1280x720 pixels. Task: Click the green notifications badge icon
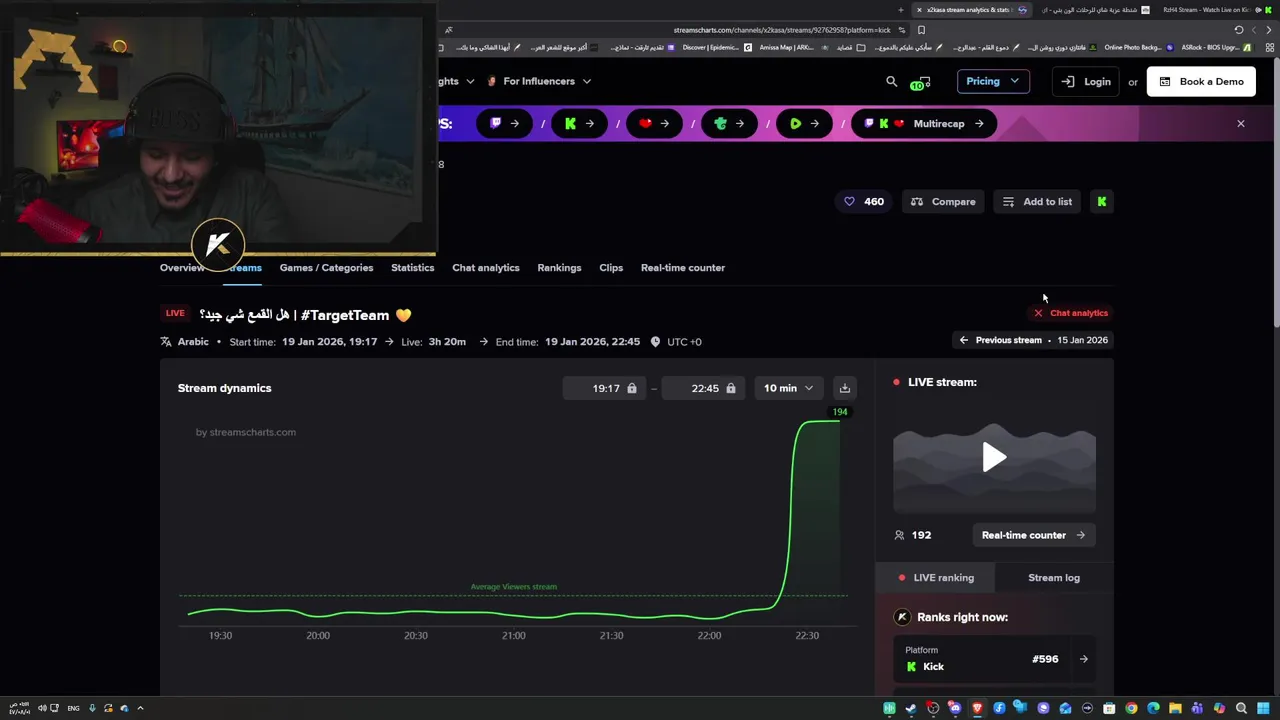point(921,83)
